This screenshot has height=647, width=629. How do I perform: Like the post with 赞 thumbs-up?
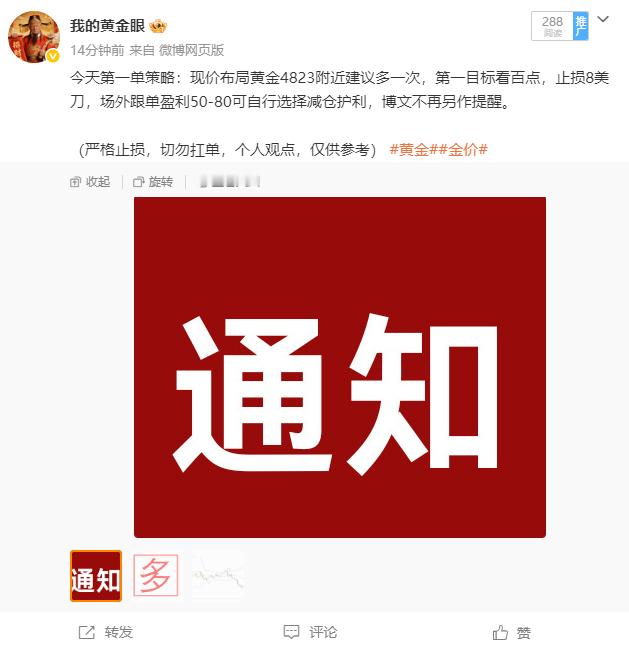tap(500, 632)
